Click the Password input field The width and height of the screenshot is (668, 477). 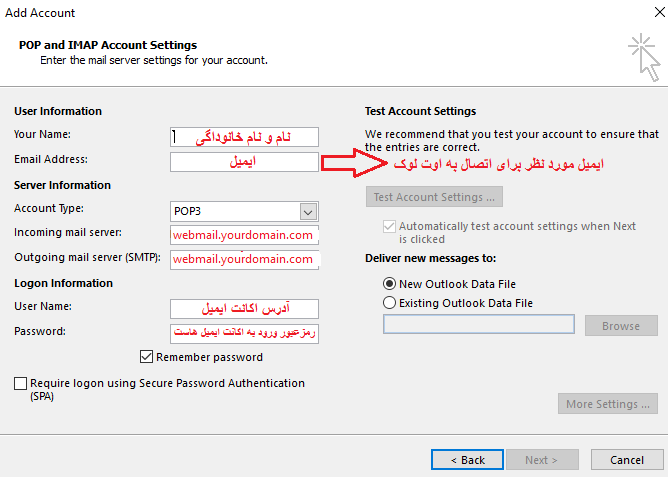(x=244, y=333)
